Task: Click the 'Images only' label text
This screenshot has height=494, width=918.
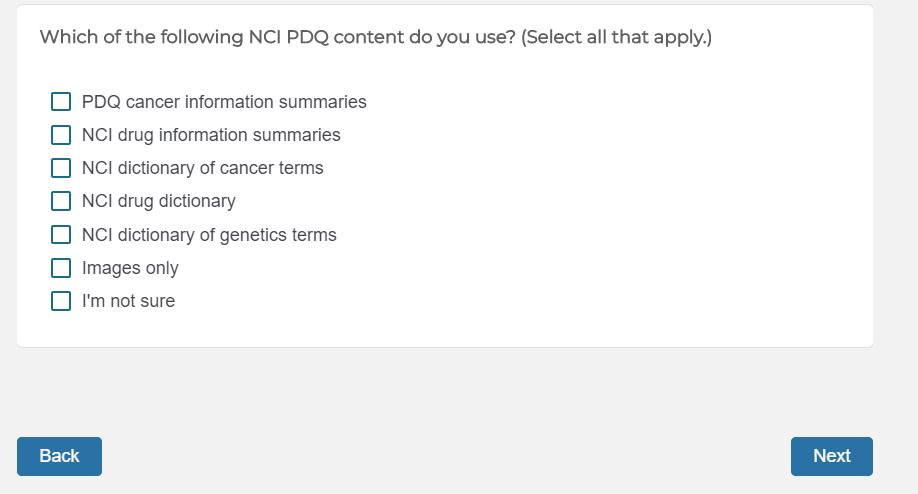Action: coord(130,268)
